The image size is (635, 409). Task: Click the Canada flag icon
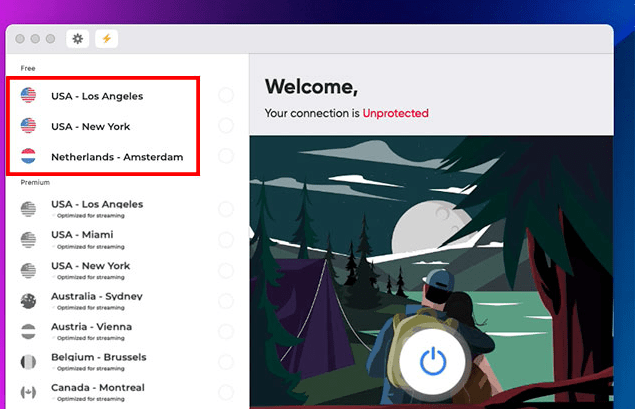(x=28, y=392)
